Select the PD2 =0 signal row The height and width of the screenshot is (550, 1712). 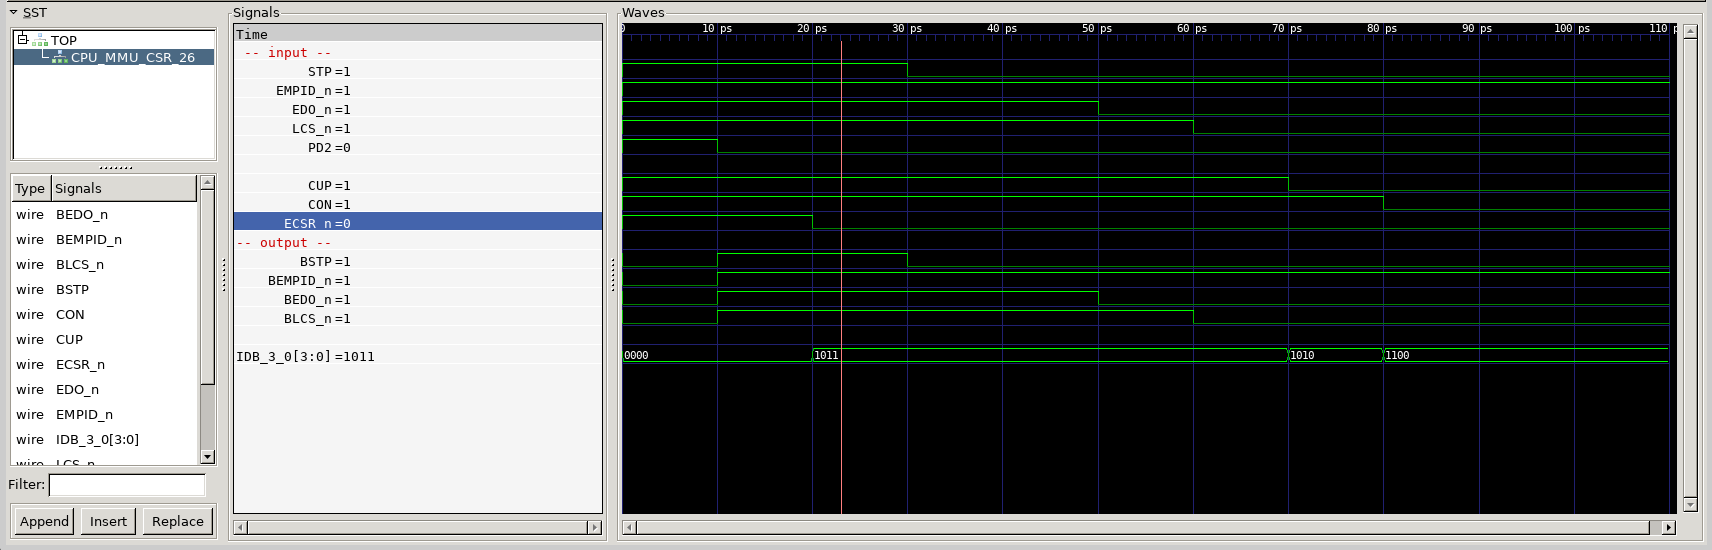point(418,148)
